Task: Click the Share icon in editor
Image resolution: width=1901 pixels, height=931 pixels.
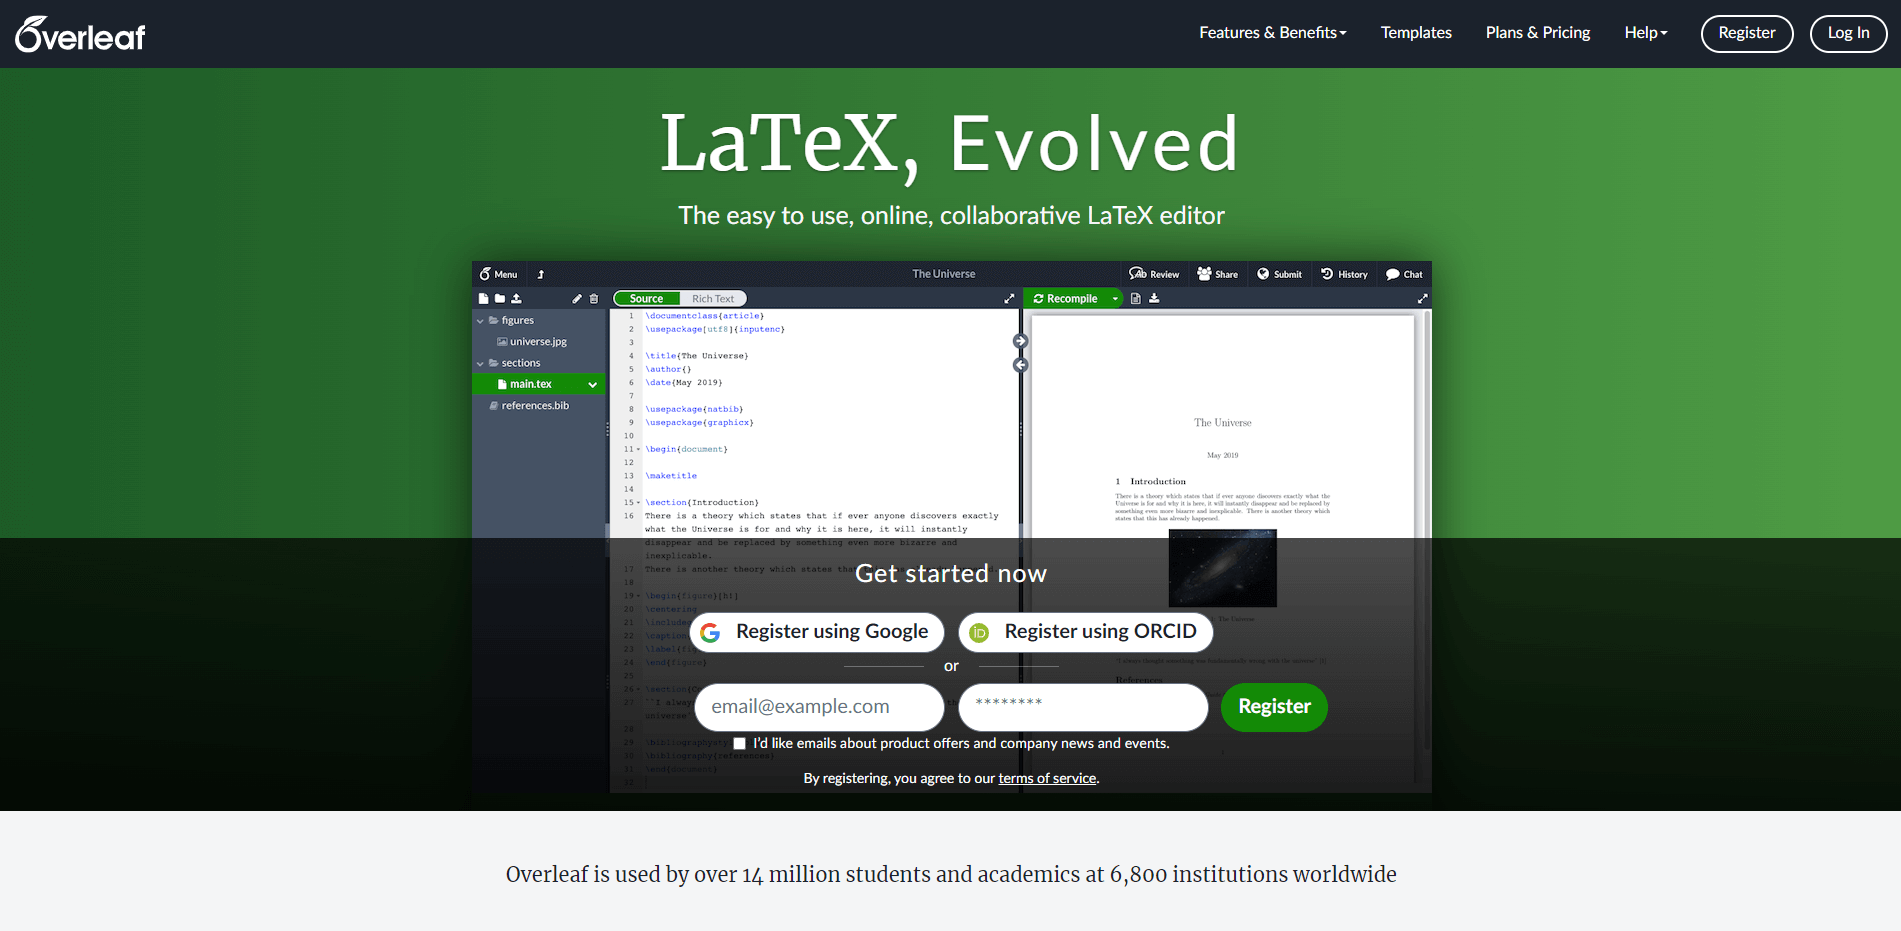Action: (1217, 274)
